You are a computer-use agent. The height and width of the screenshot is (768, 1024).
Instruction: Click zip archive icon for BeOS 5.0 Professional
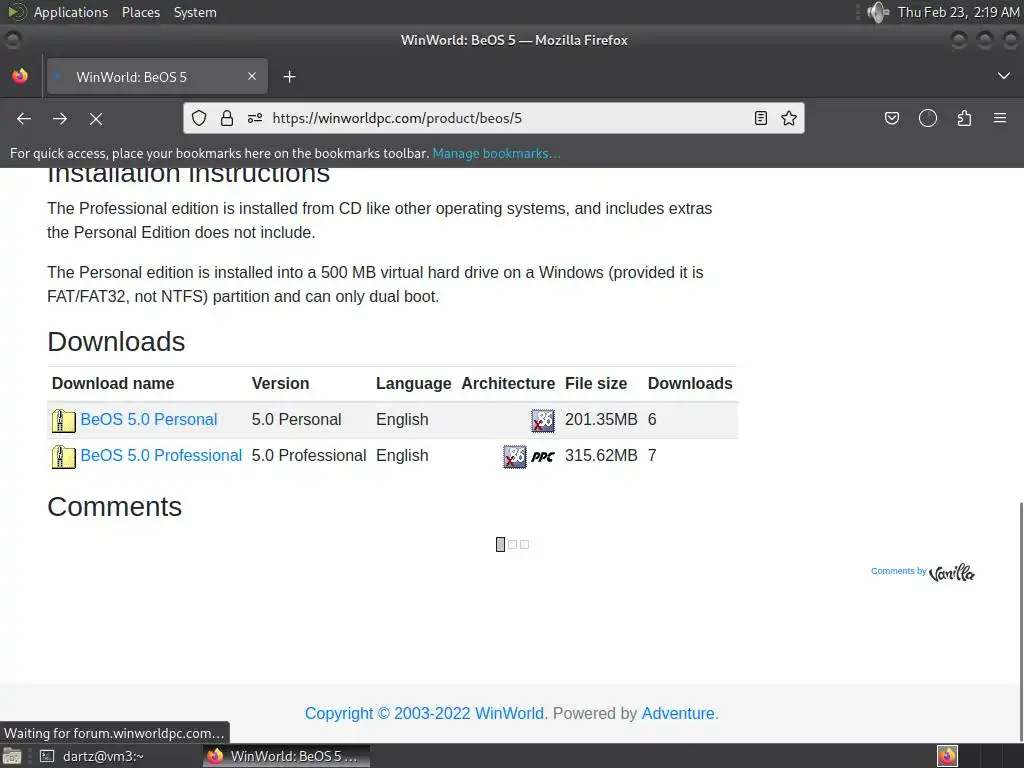(x=63, y=456)
